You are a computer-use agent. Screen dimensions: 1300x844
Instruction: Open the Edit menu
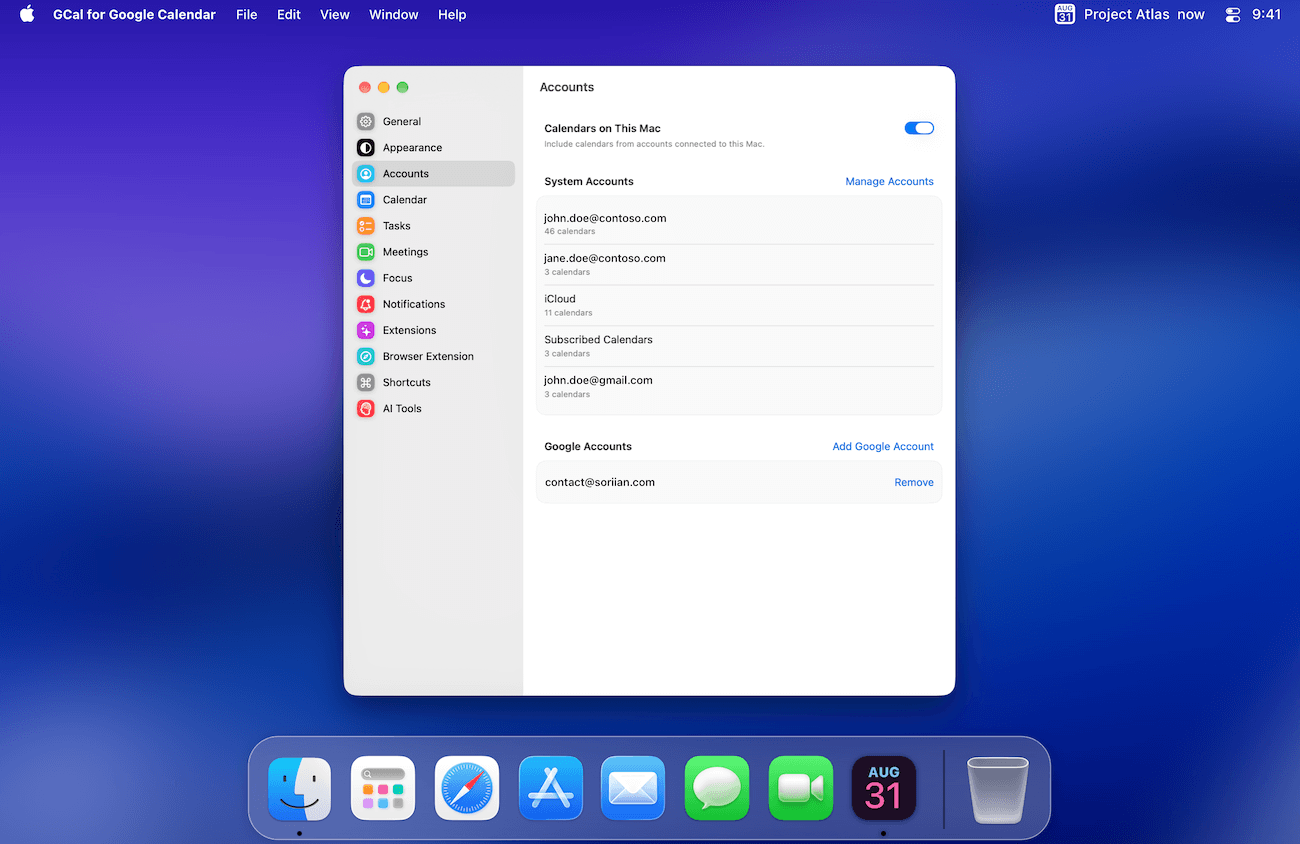(x=289, y=14)
